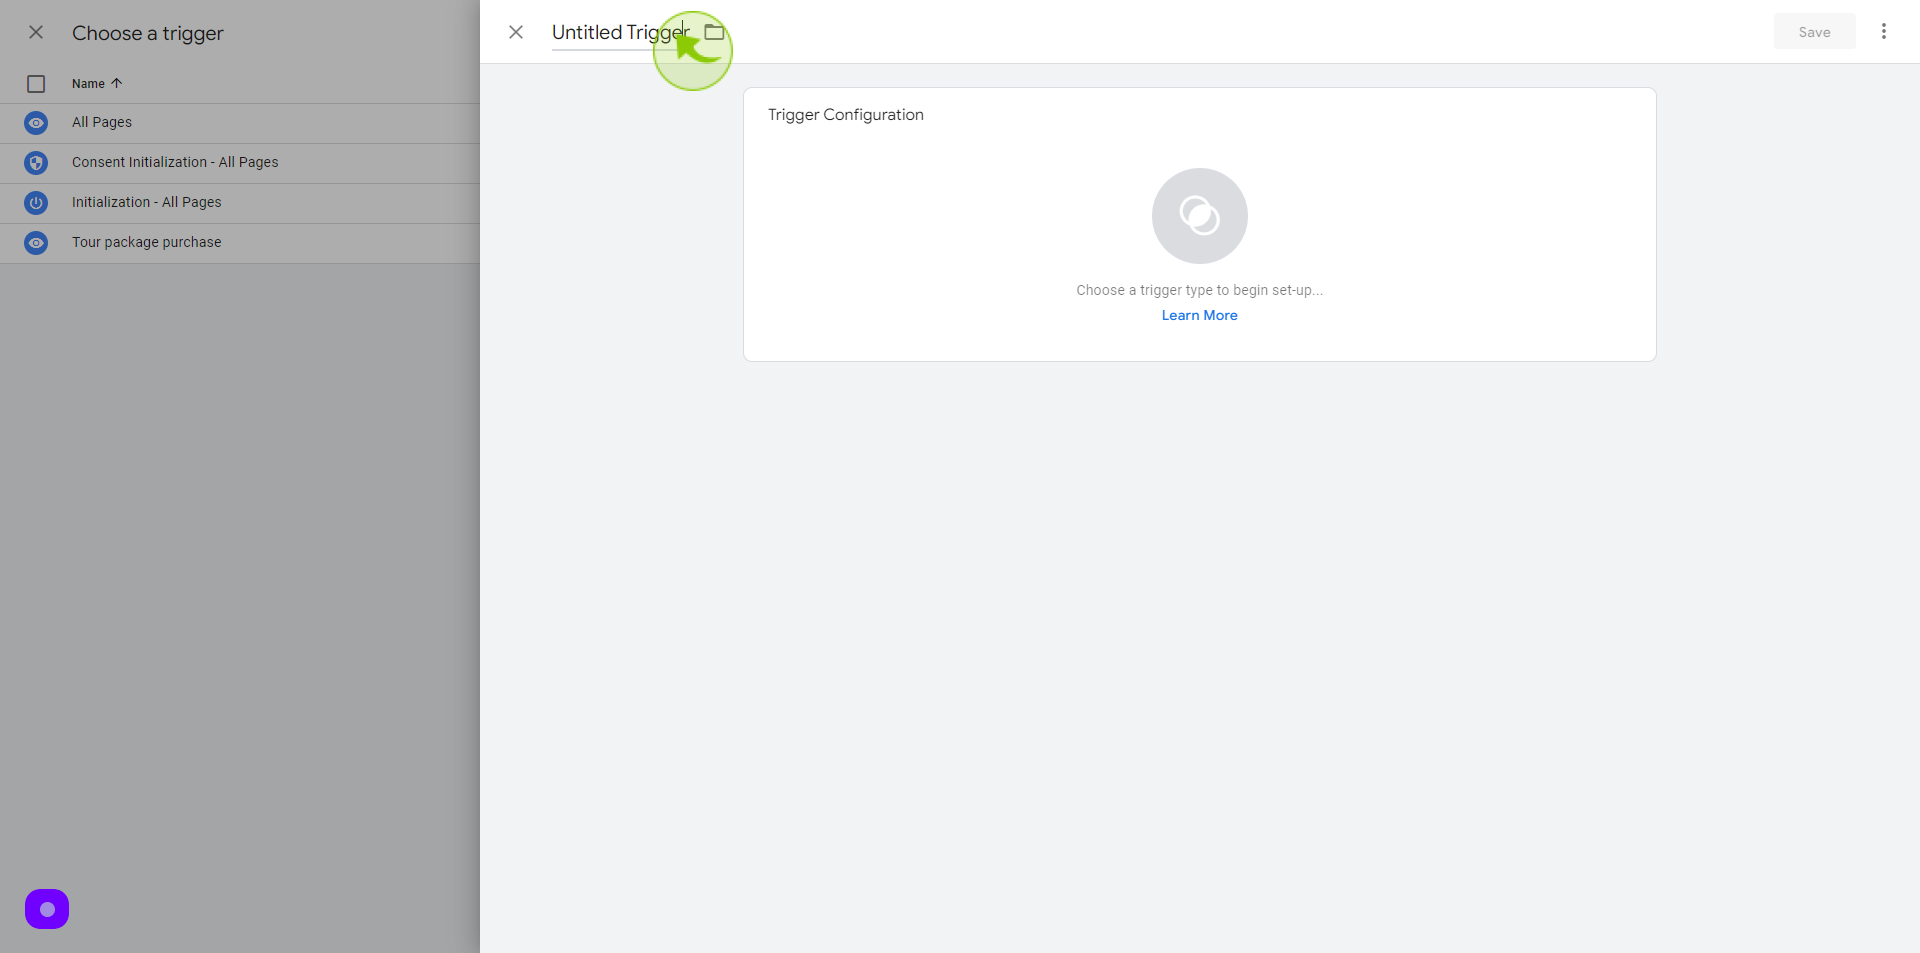The height and width of the screenshot is (953, 1920).
Task: Click the Save button
Action: [x=1814, y=32]
